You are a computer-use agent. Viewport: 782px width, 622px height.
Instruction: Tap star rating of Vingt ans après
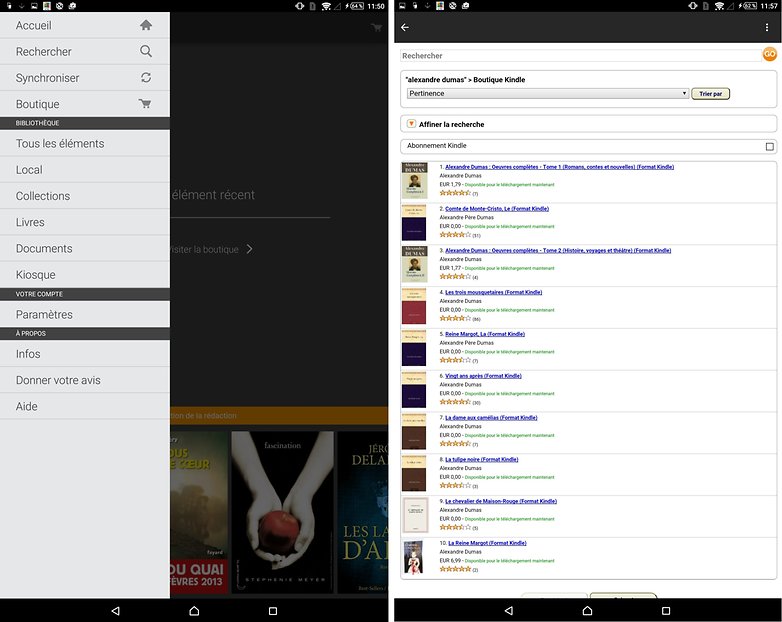coord(455,402)
